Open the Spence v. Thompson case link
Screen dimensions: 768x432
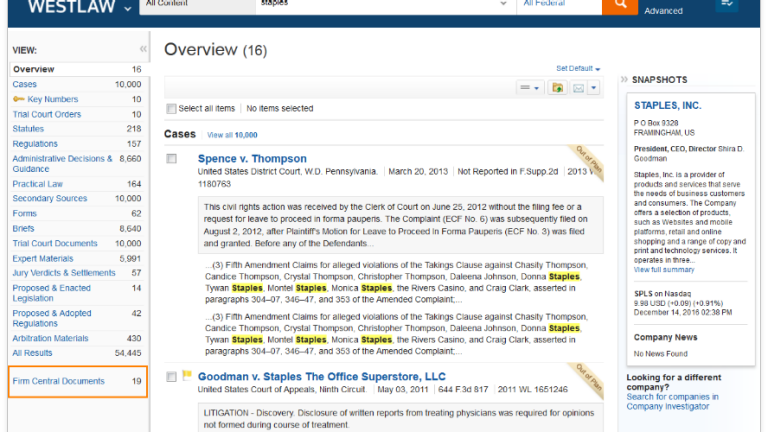pos(252,158)
